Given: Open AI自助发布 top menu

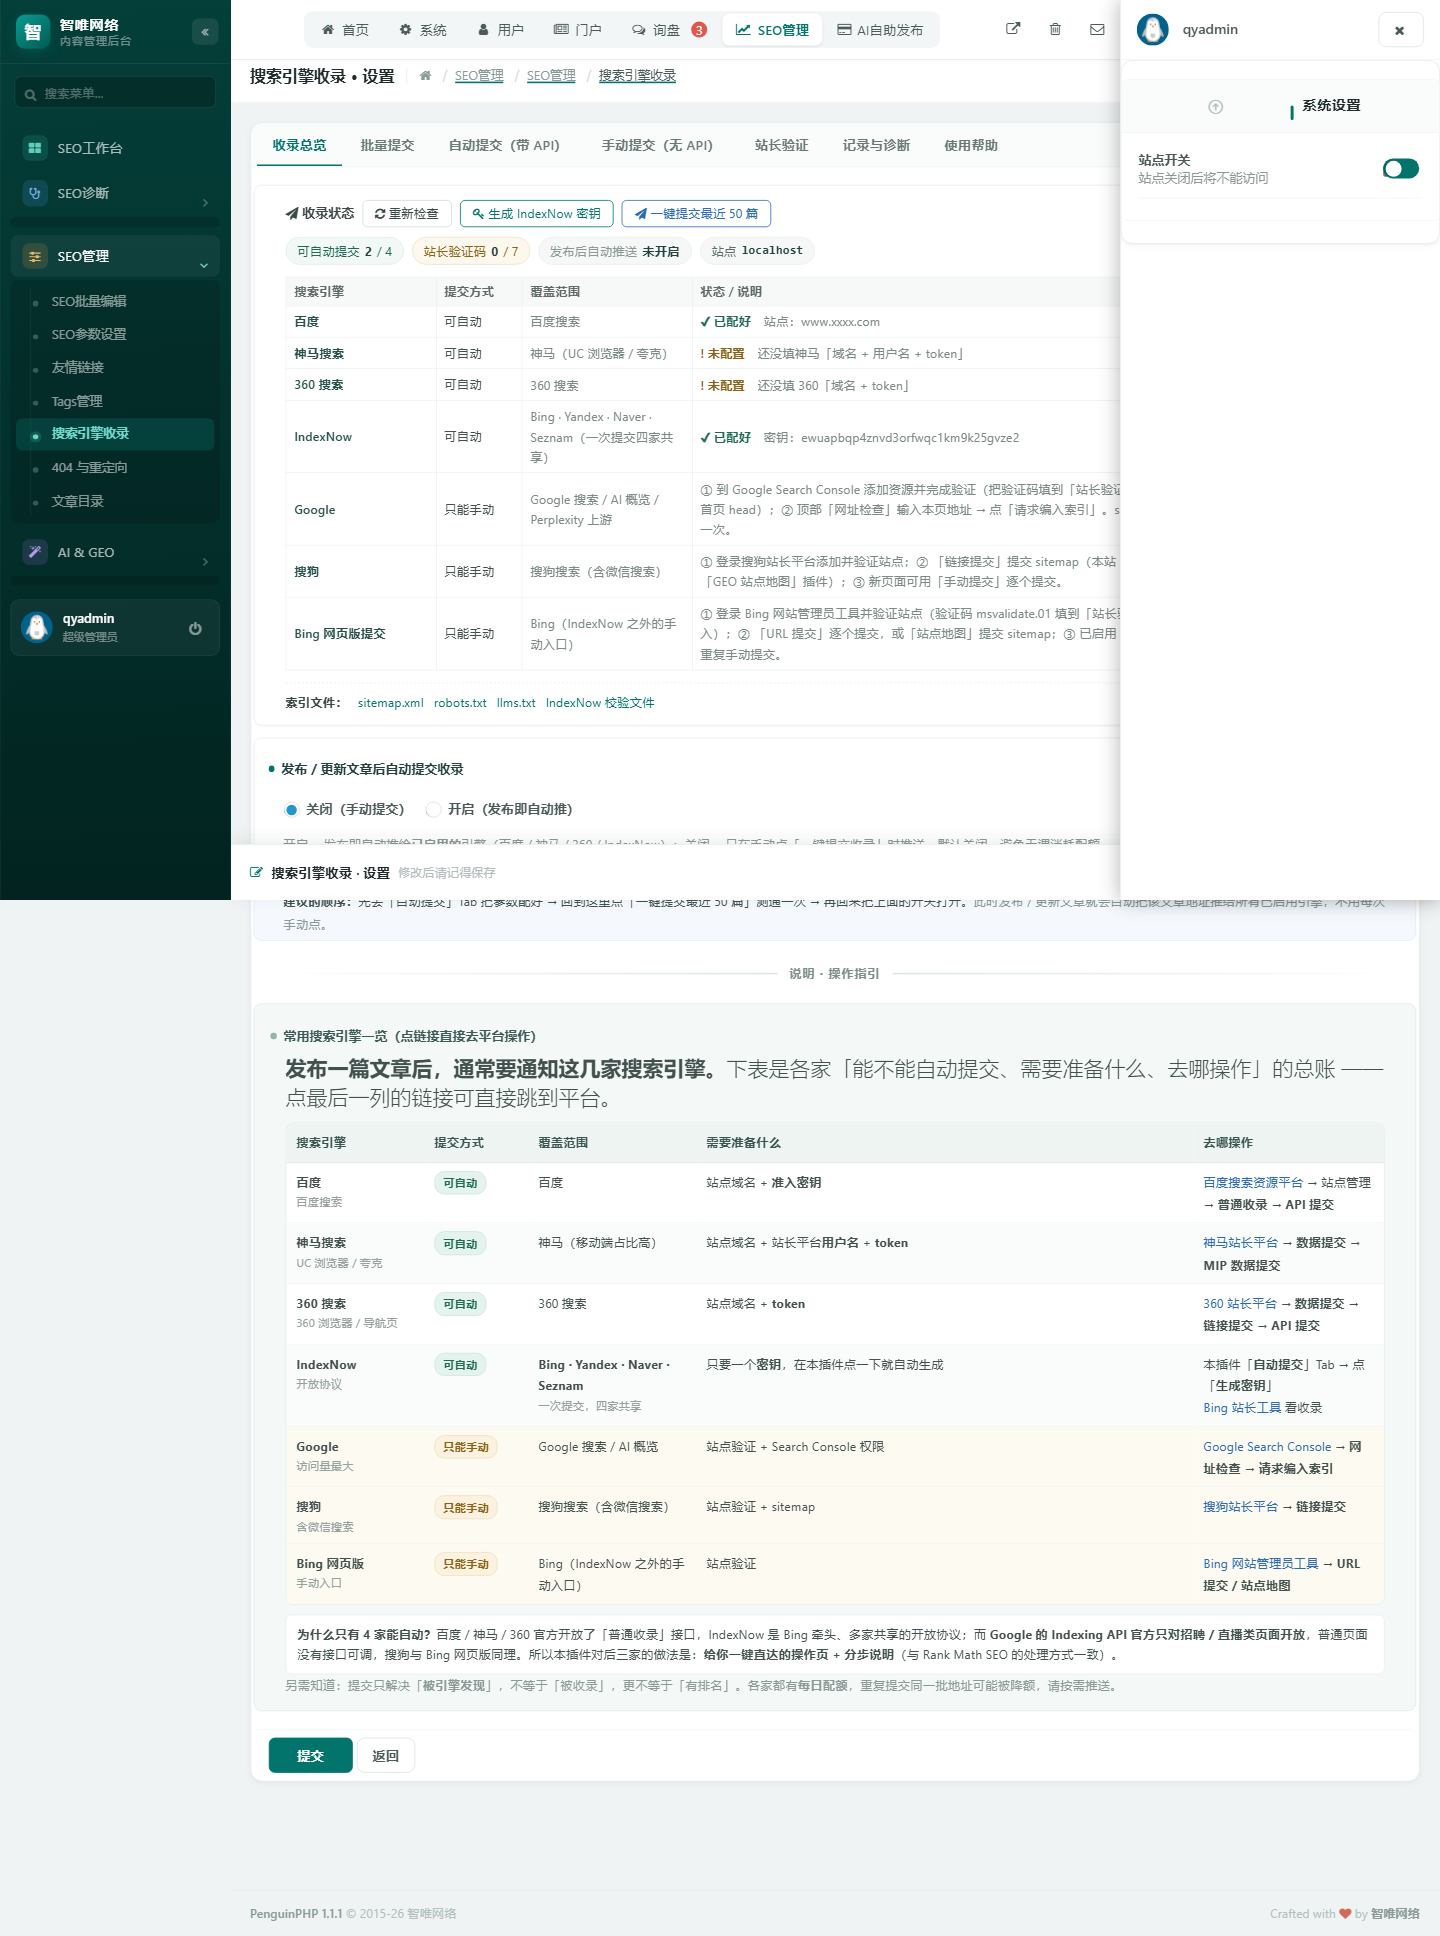Looking at the screenshot, I should [880, 30].
